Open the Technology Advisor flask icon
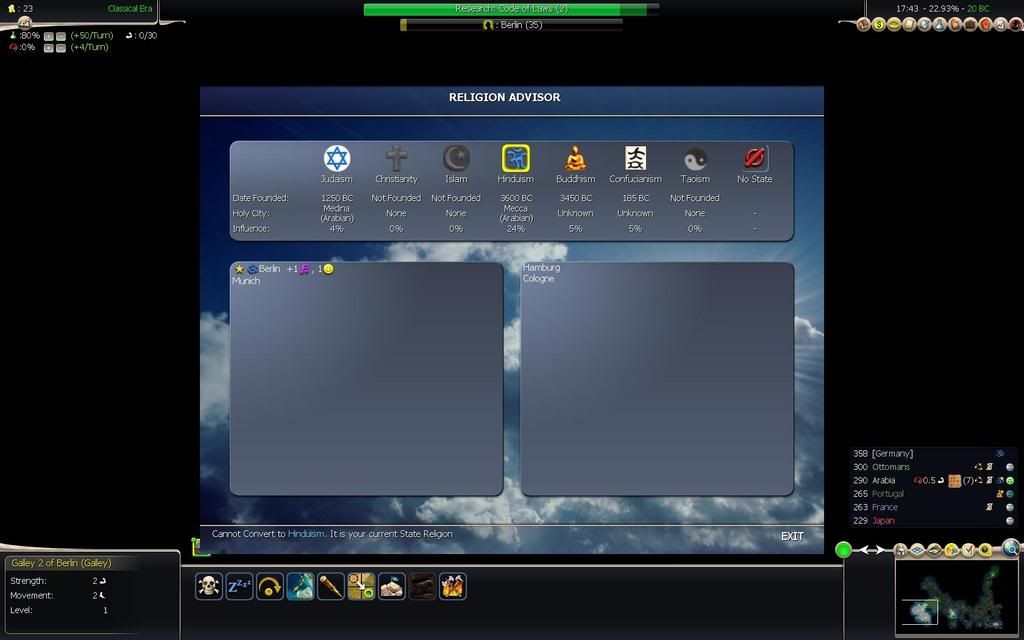 (x=940, y=24)
